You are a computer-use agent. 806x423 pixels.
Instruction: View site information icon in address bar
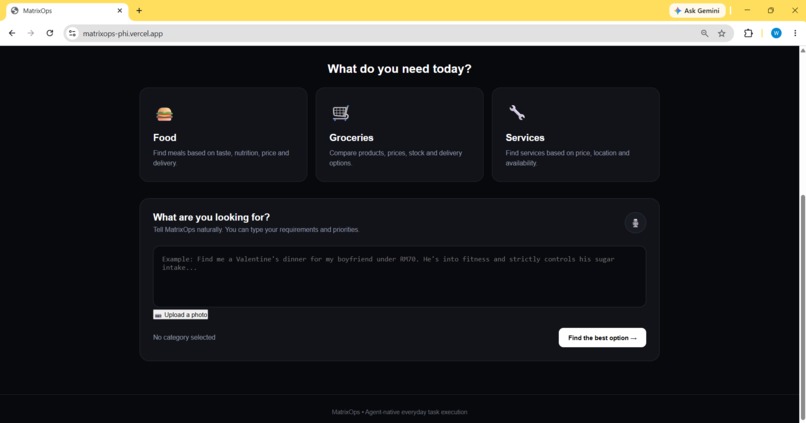(72, 33)
